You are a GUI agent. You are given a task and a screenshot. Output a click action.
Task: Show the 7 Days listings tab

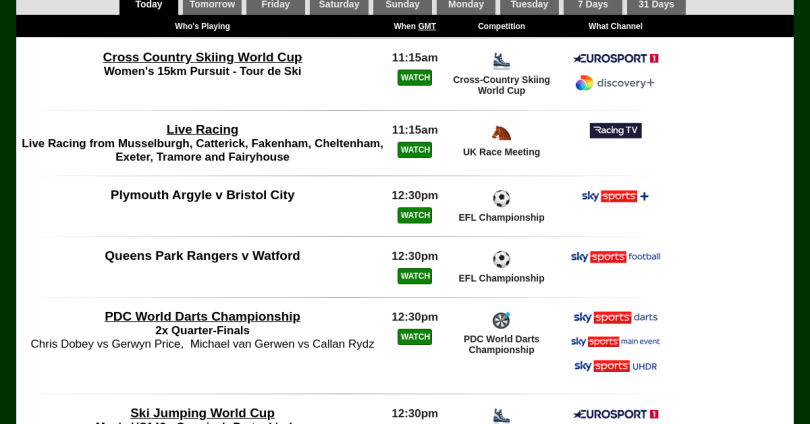pyautogui.click(x=592, y=5)
